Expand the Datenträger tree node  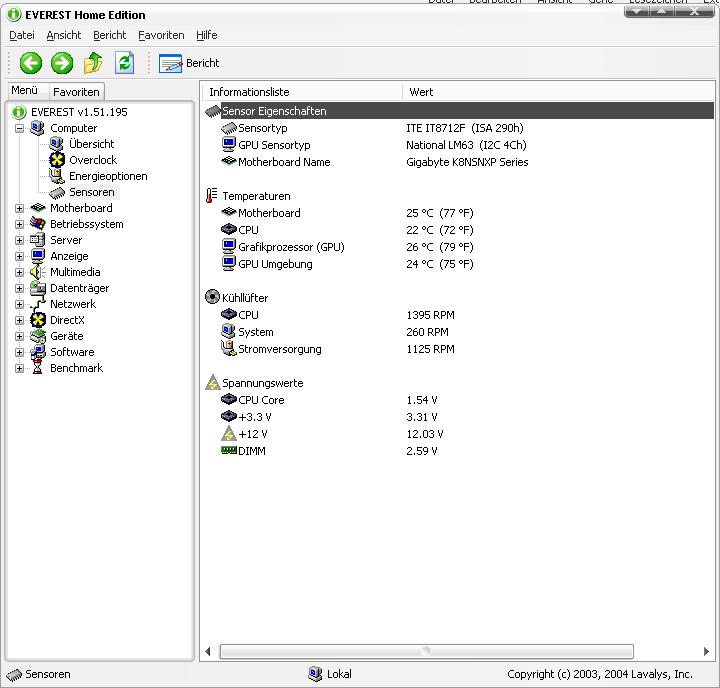[x=19, y=288]
